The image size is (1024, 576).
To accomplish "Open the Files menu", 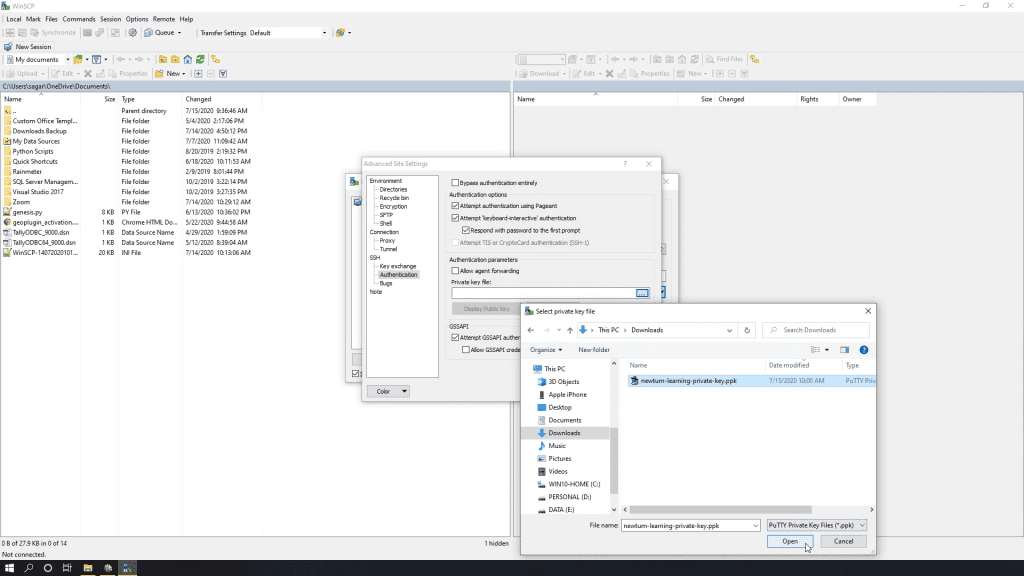I will [52, 19].
